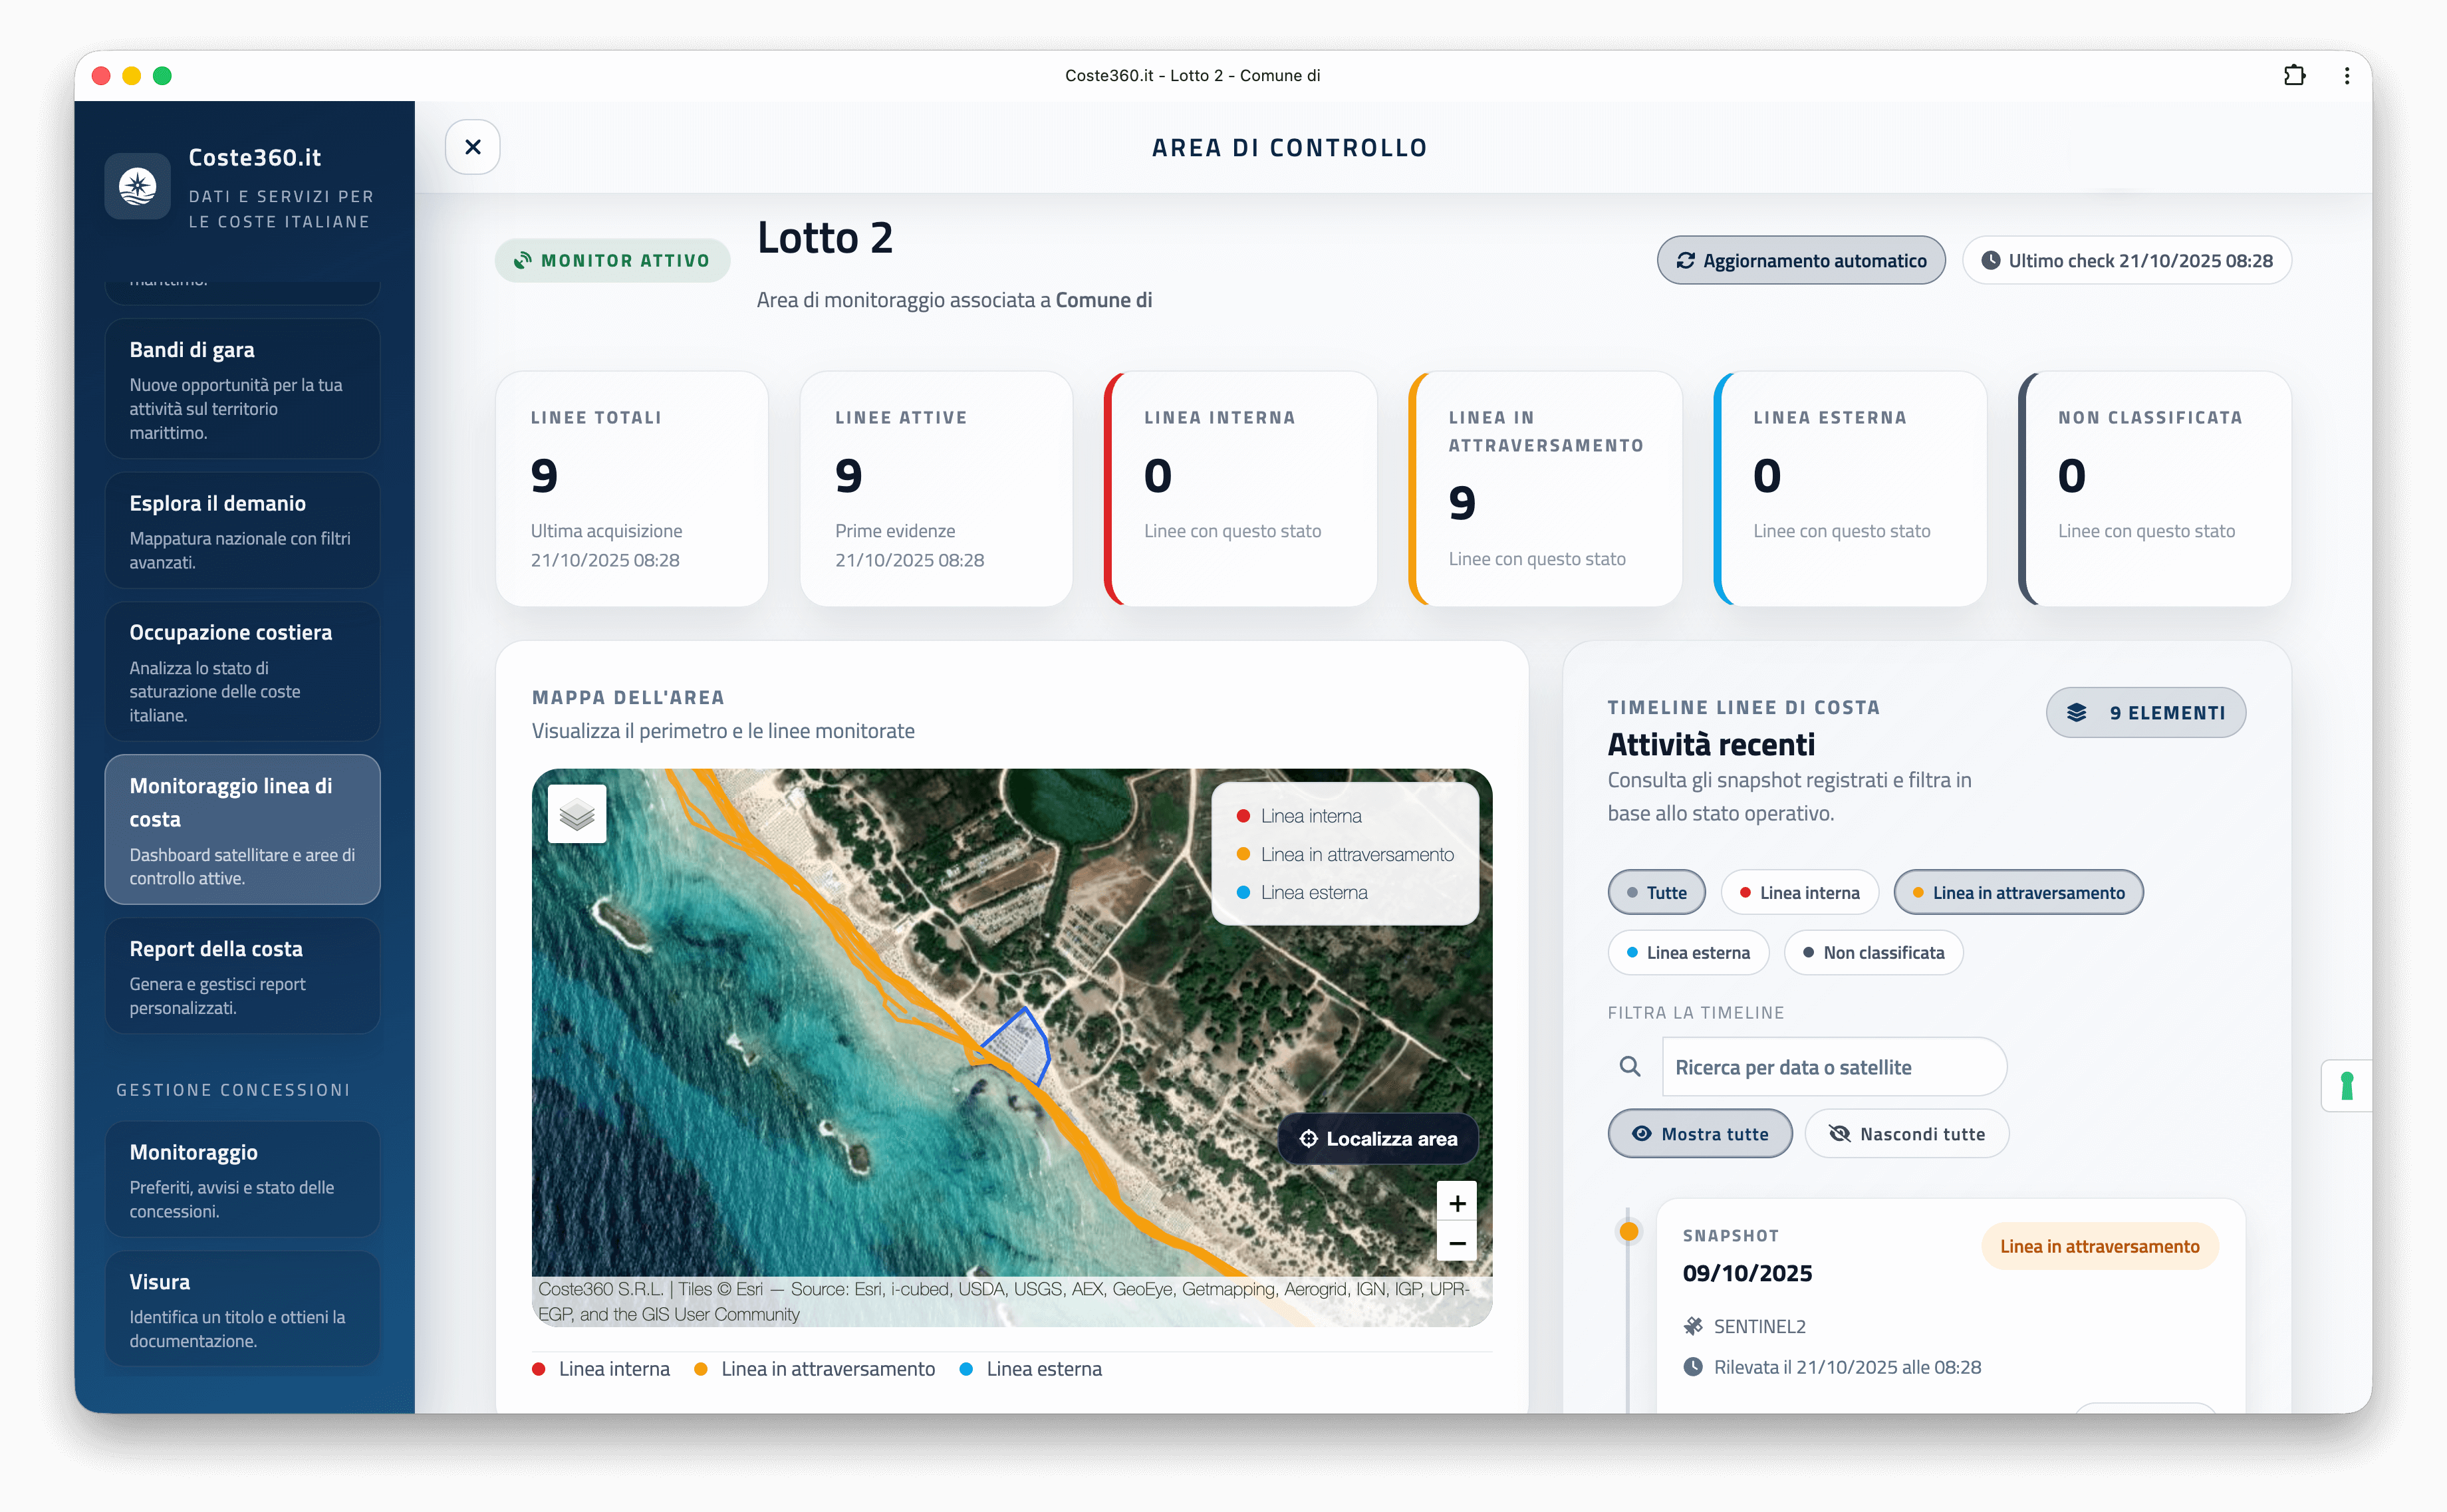This screenshot has width=2447, height=1512.
Task: Filter timeline by Linea esterna
Action: click(x=1688, y=953)
